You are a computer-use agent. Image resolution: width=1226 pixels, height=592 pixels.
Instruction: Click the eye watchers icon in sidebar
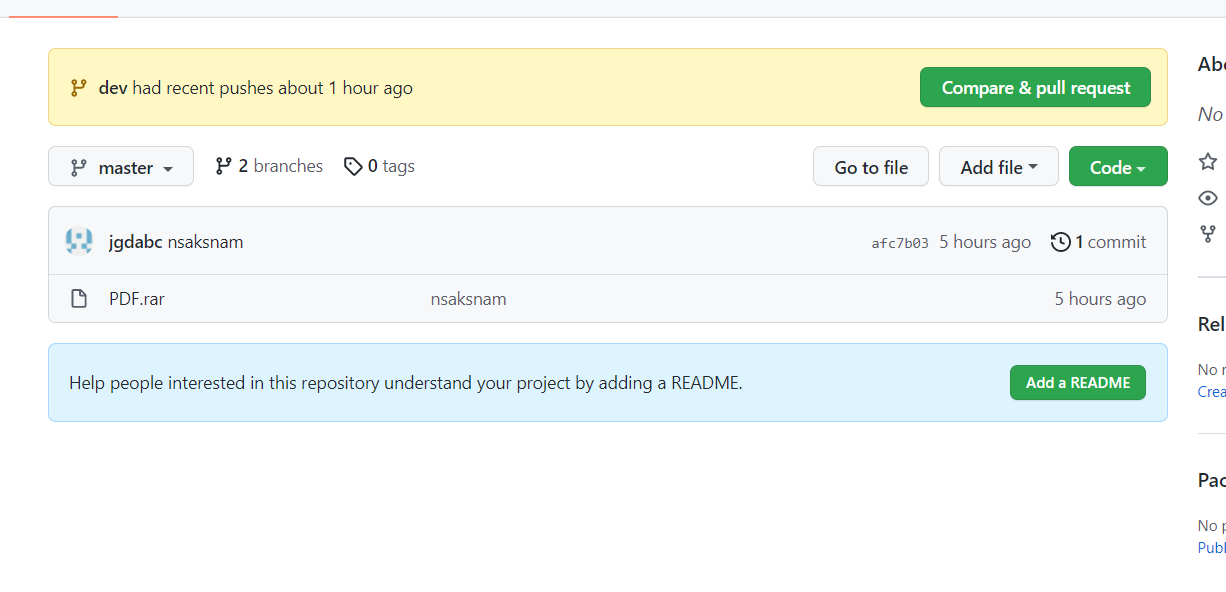point(1208,198)
